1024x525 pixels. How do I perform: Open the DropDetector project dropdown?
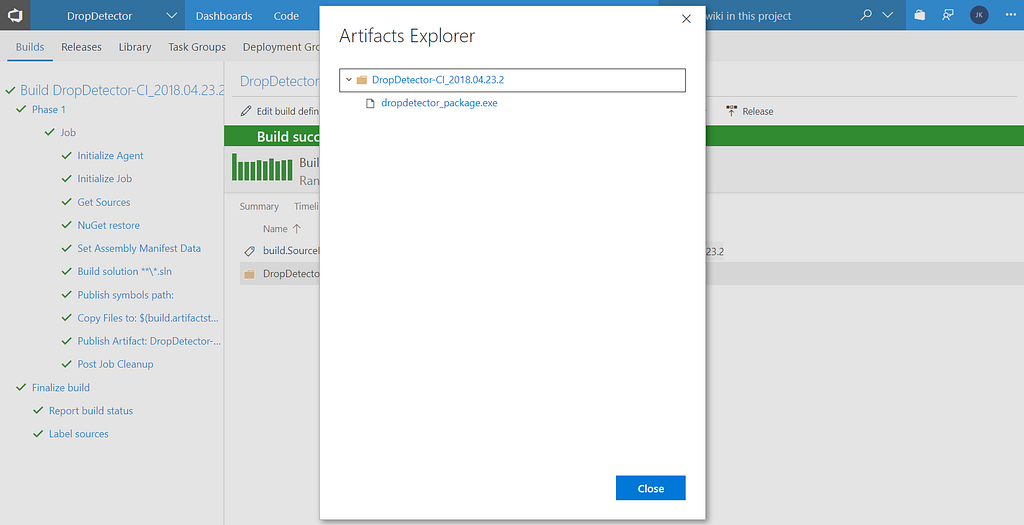pos(121,16)
